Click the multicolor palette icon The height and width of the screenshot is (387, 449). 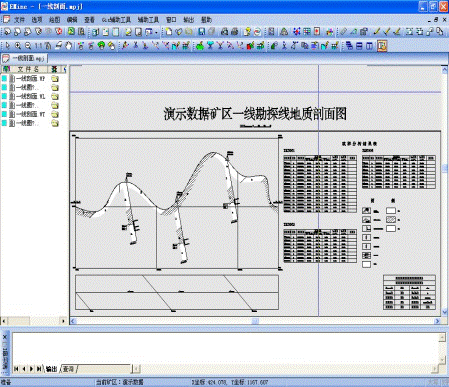click(329, 32)
